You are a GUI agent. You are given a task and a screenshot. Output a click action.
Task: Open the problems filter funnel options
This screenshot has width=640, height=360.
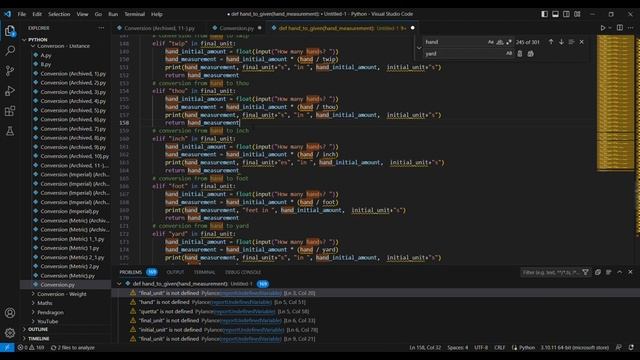pyautogui.click(x=585, y=272)
